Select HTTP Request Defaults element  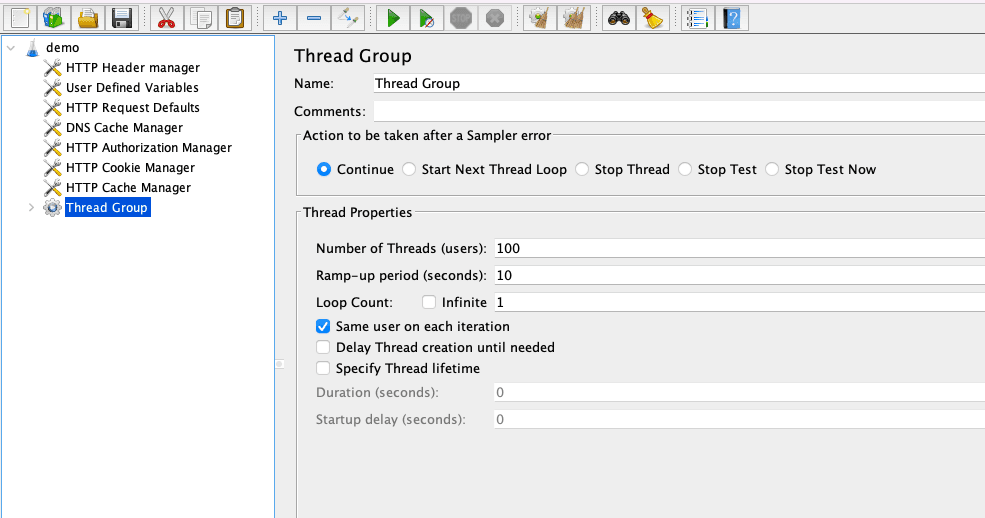tap(133, 108)
